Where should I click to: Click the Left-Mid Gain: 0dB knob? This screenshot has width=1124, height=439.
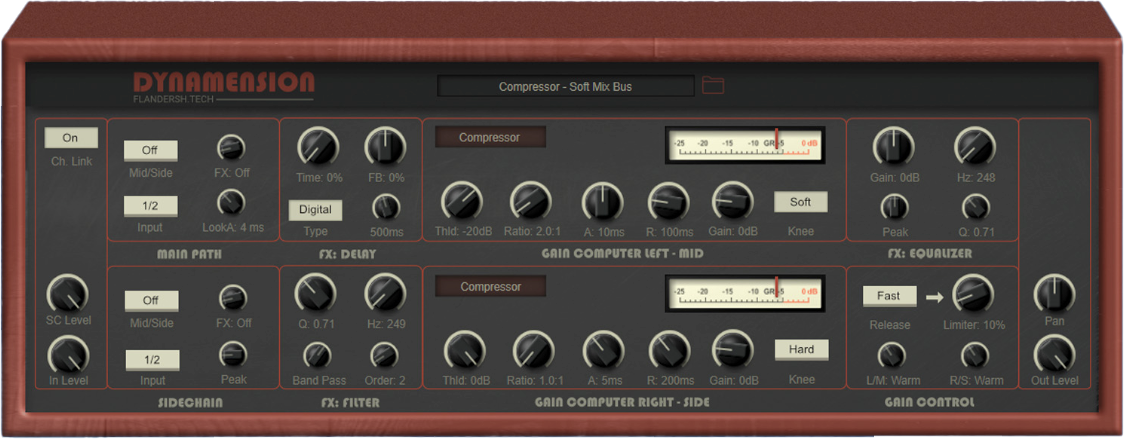click(733, 201)
